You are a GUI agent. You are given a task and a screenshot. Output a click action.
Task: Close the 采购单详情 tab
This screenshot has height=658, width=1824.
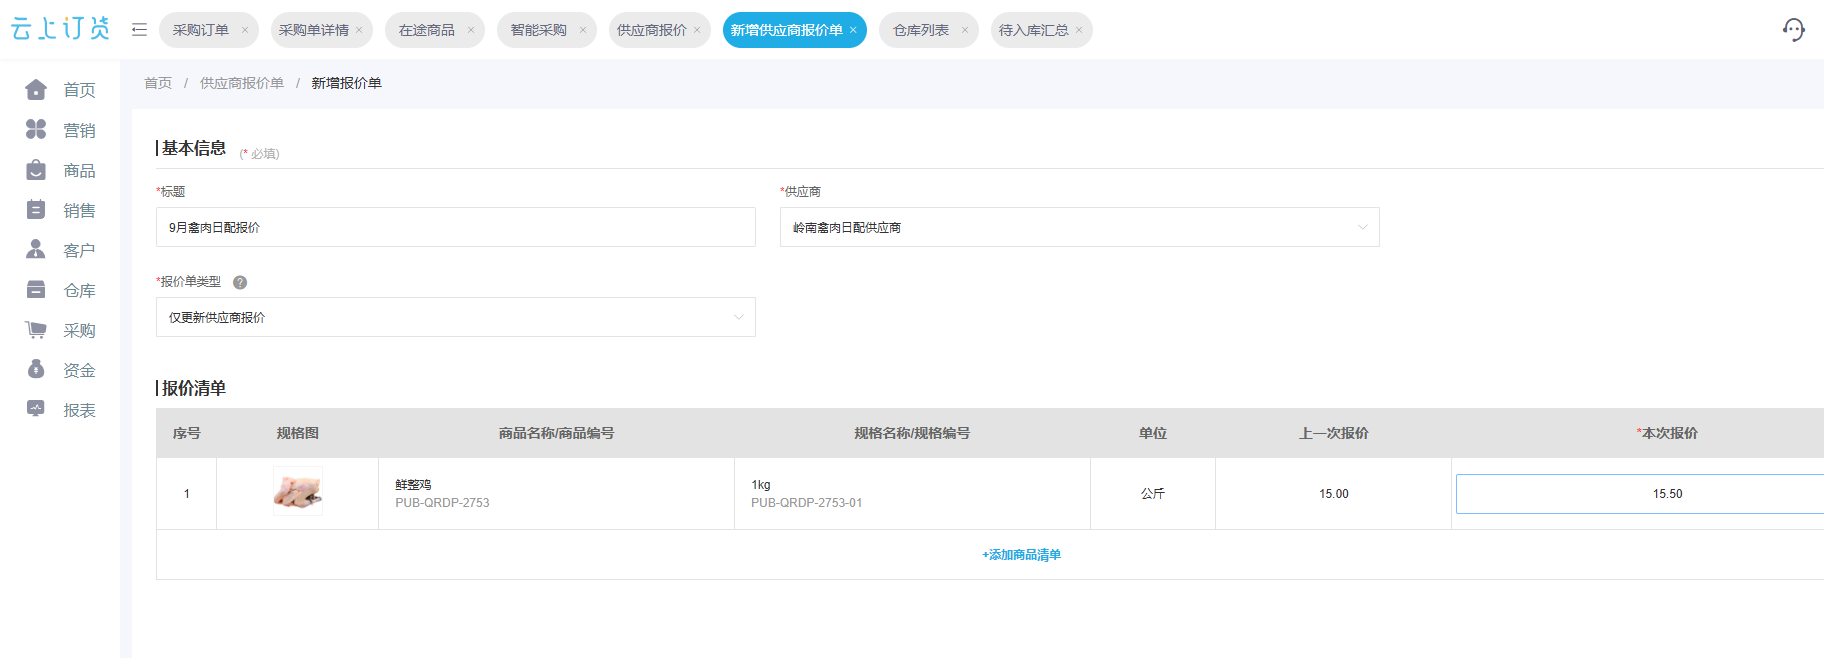tap(359, 30)
